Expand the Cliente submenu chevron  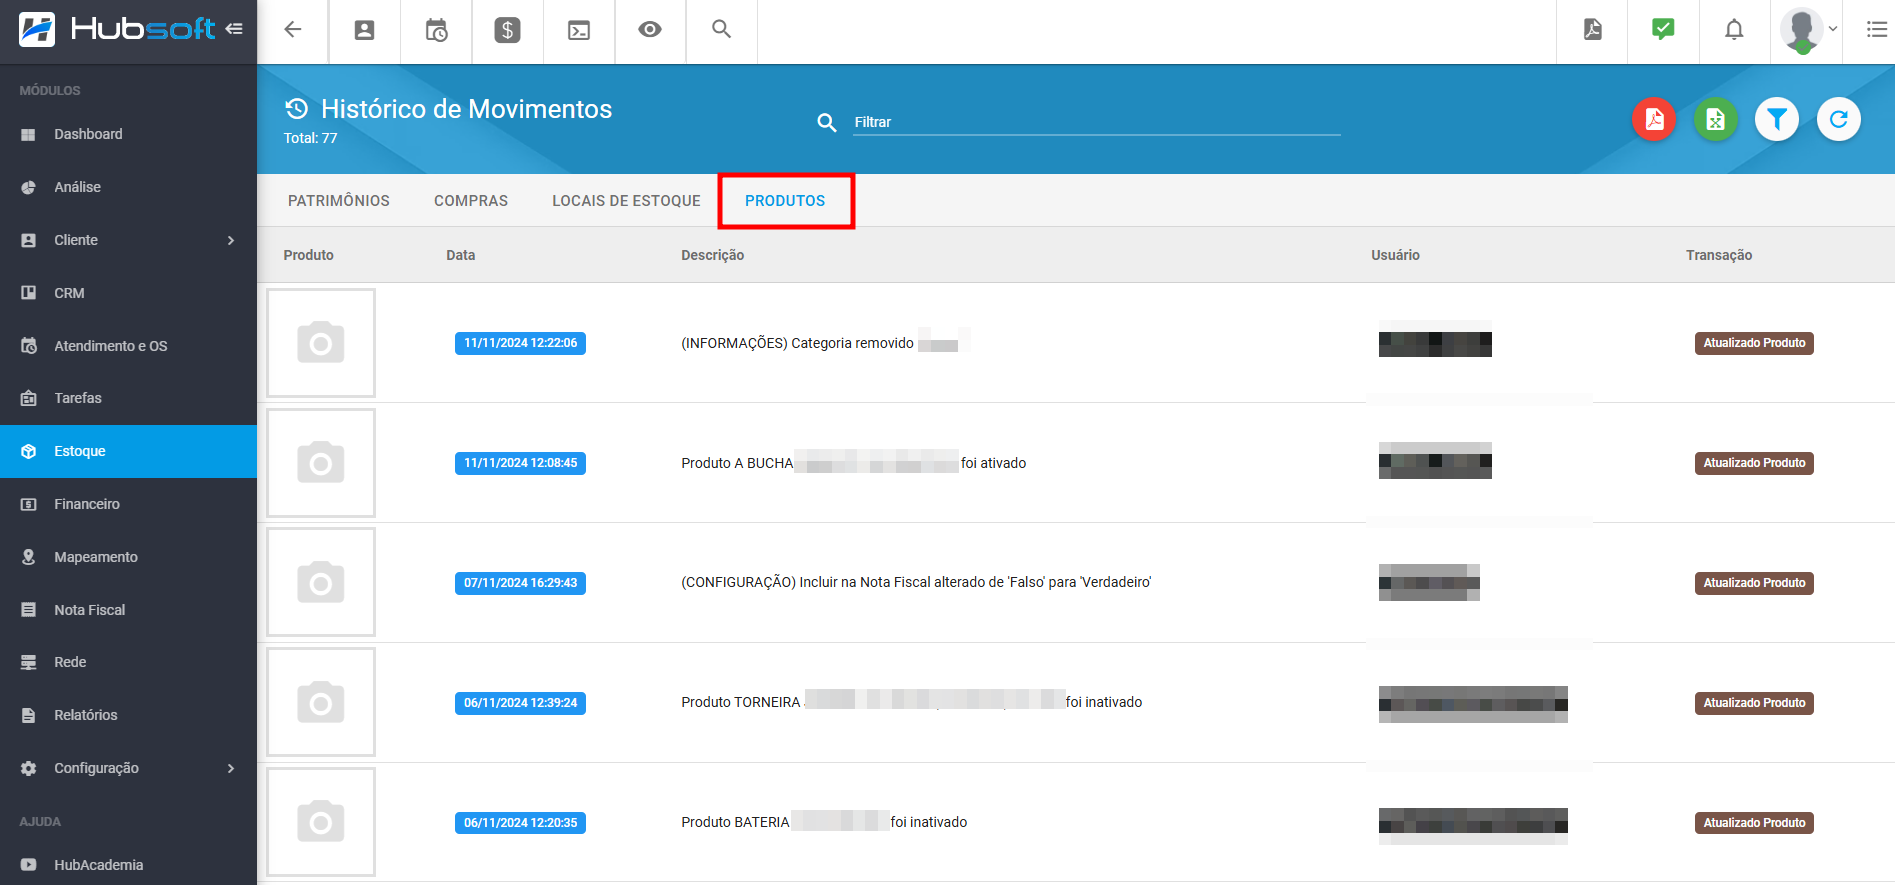231,240
